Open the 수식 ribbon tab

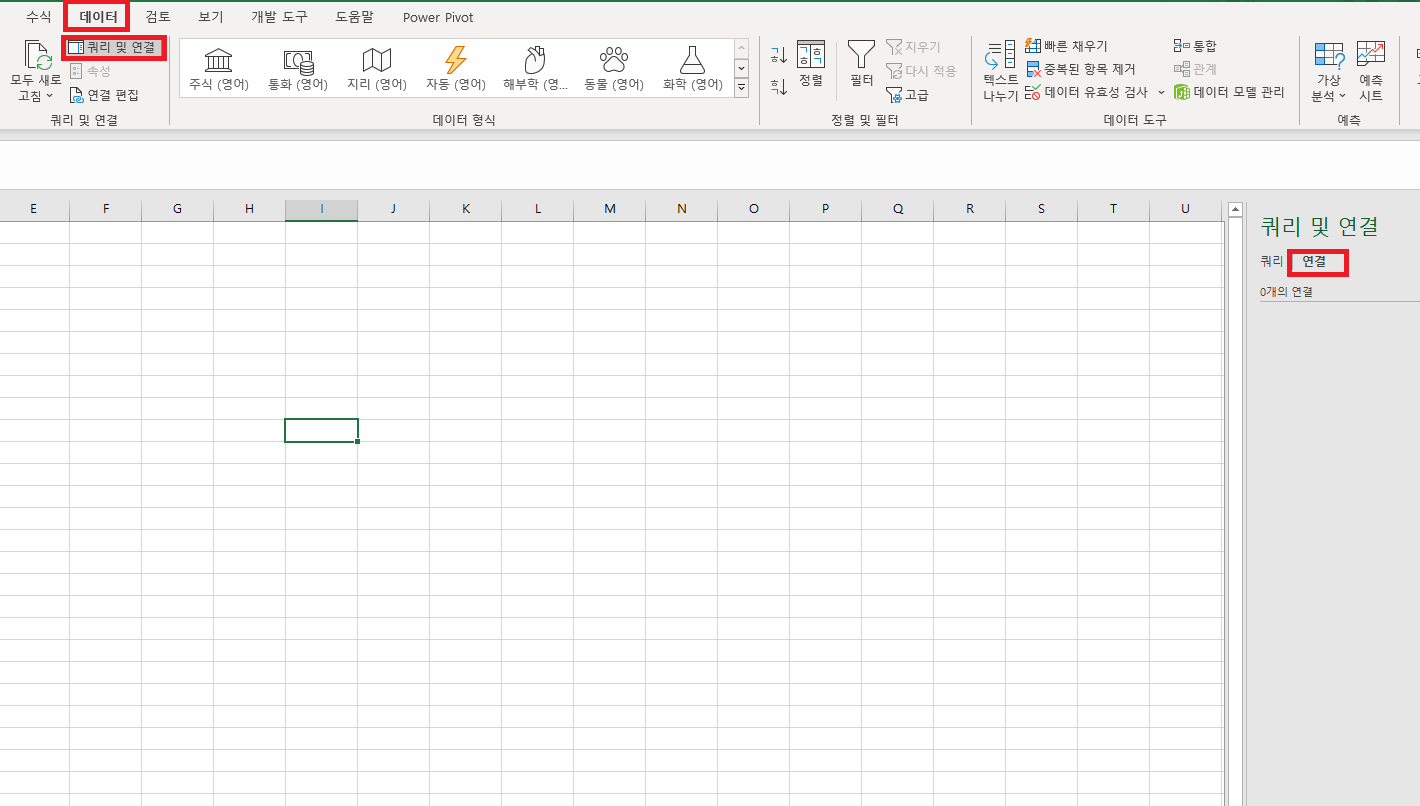point(38,17)
